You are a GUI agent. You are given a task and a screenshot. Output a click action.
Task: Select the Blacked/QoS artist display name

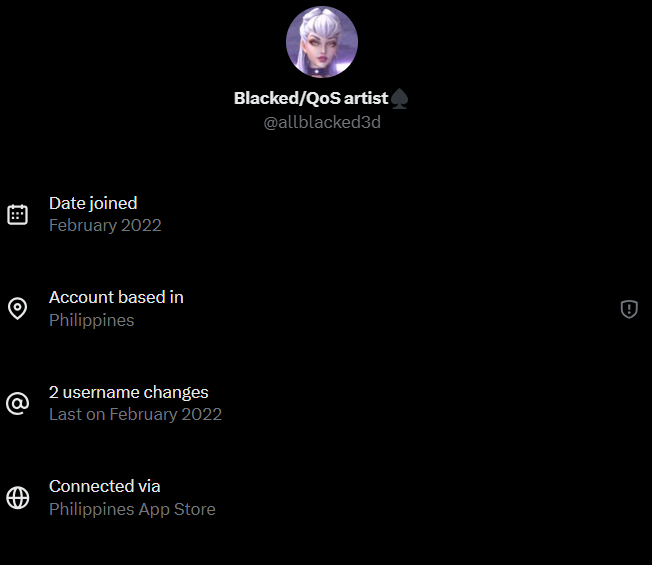311,99
